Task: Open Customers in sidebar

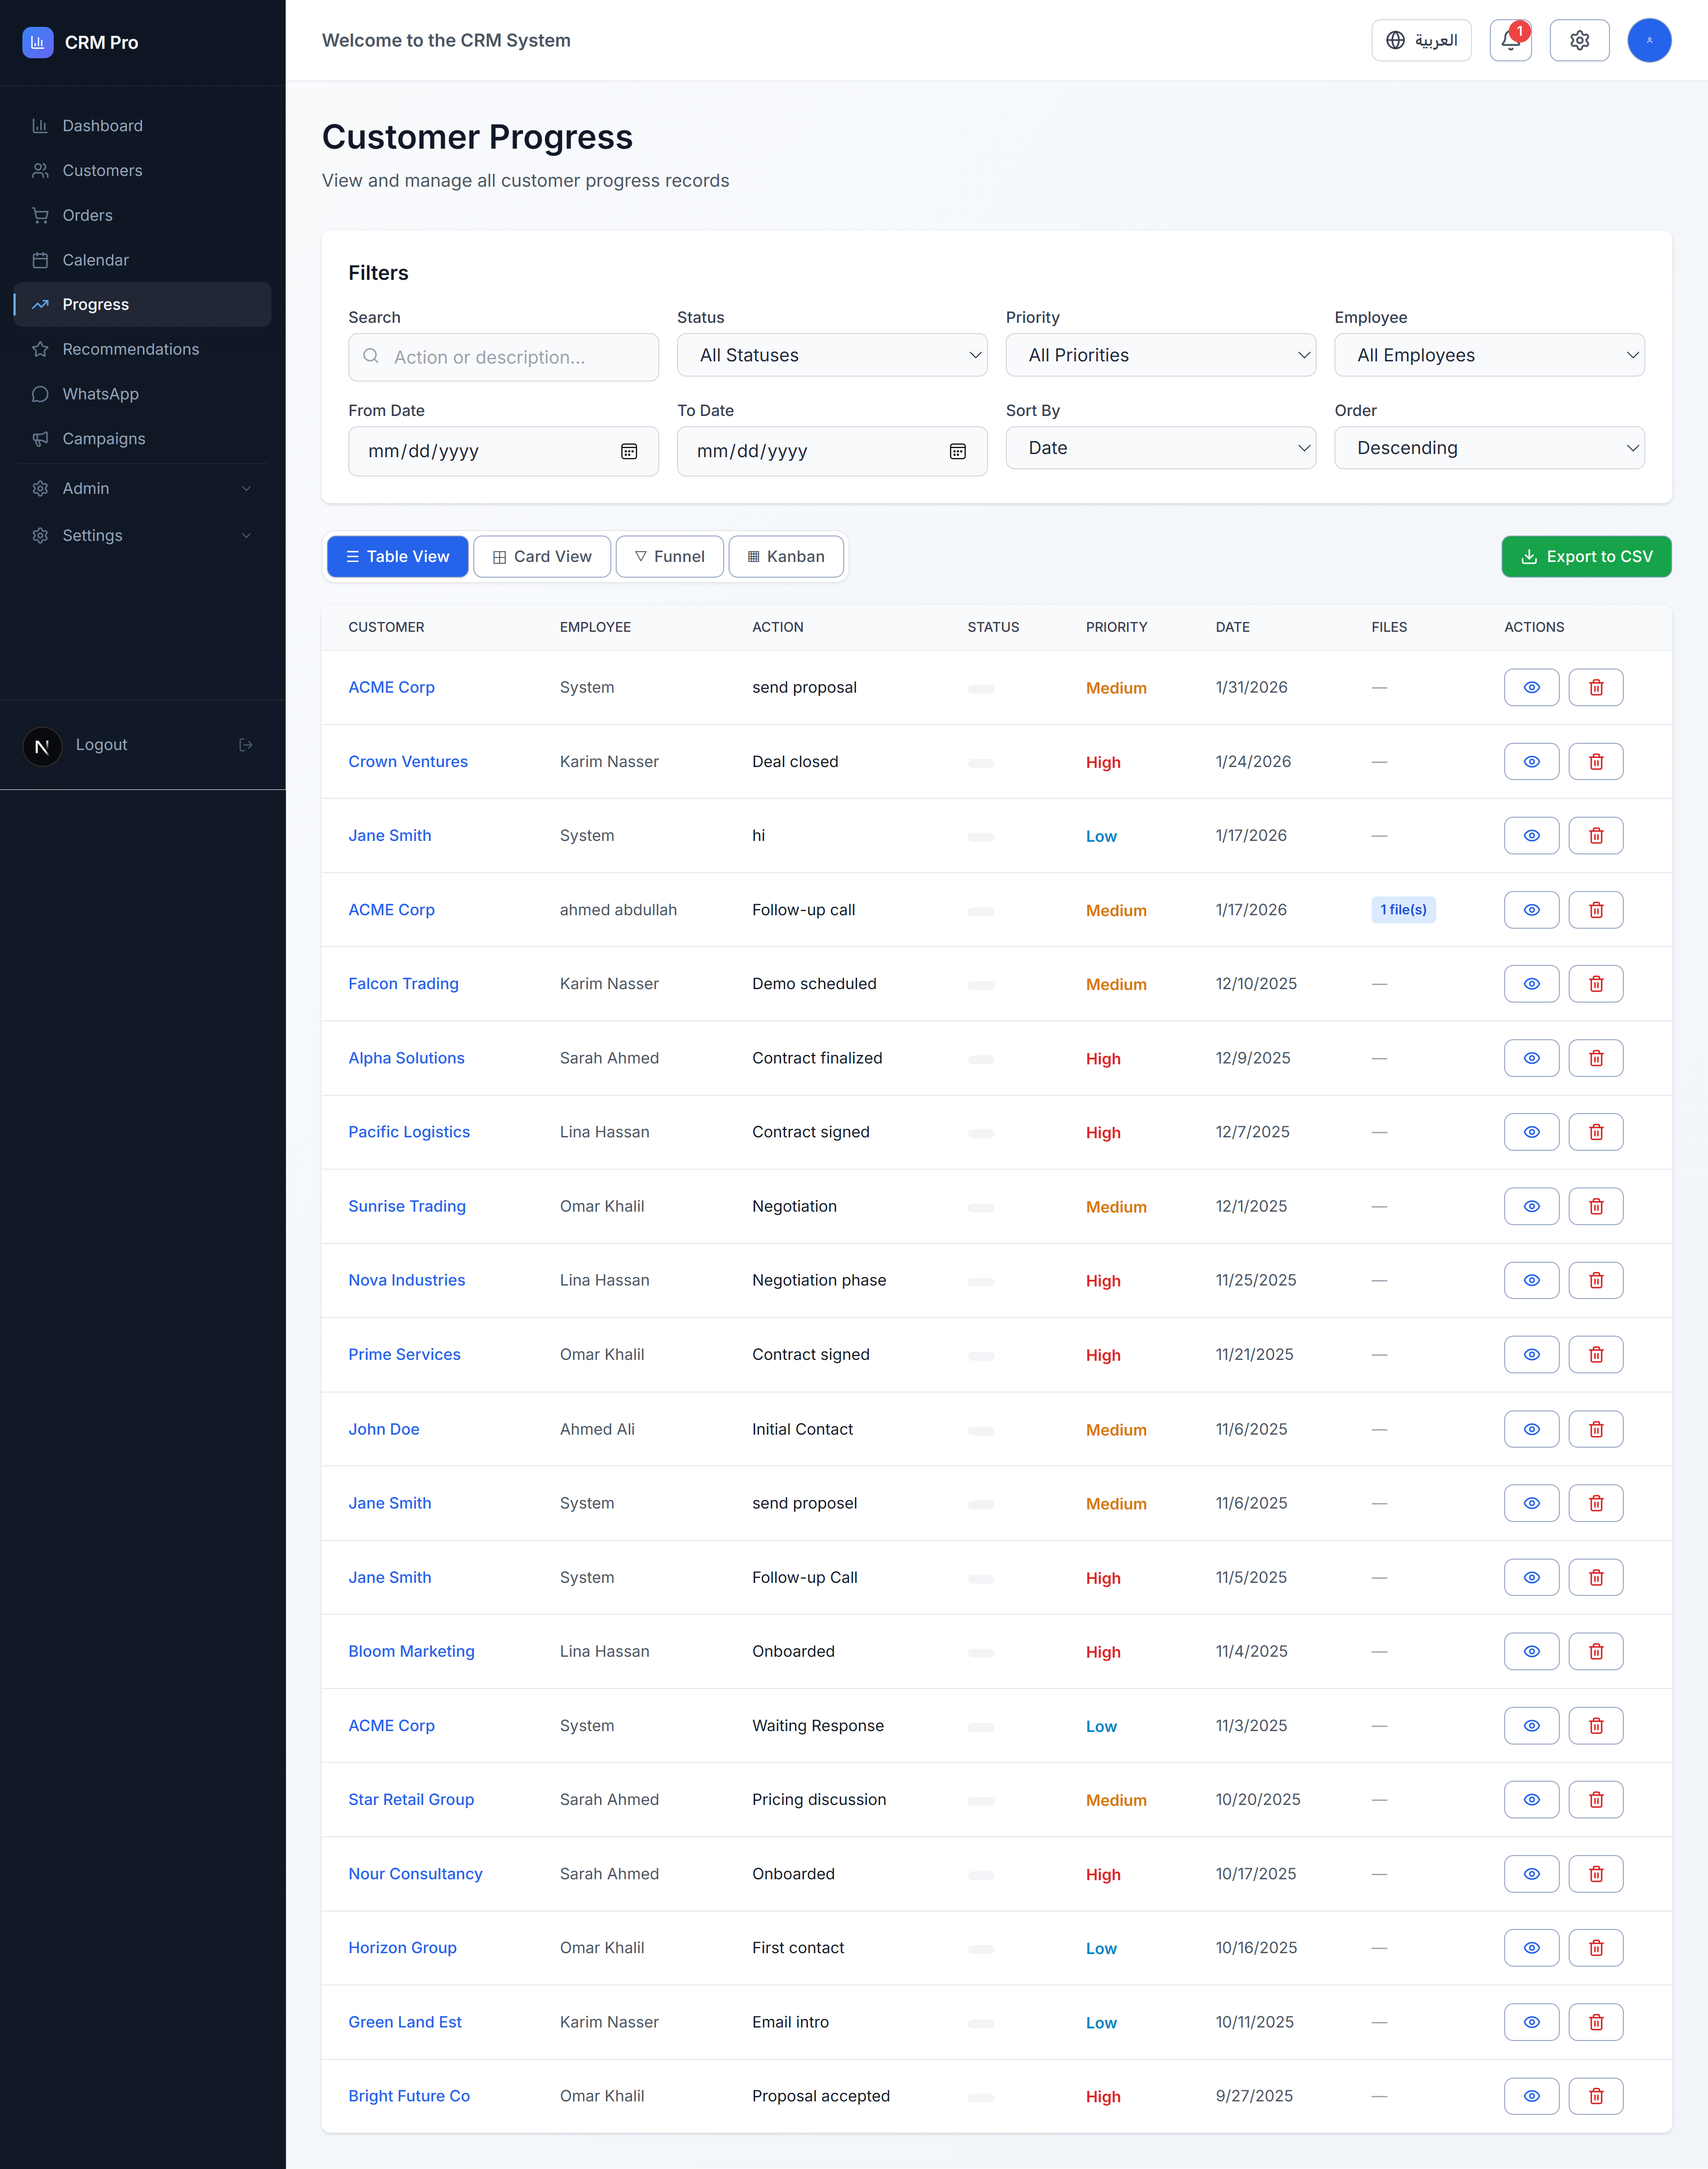Action: click(142, 171)
